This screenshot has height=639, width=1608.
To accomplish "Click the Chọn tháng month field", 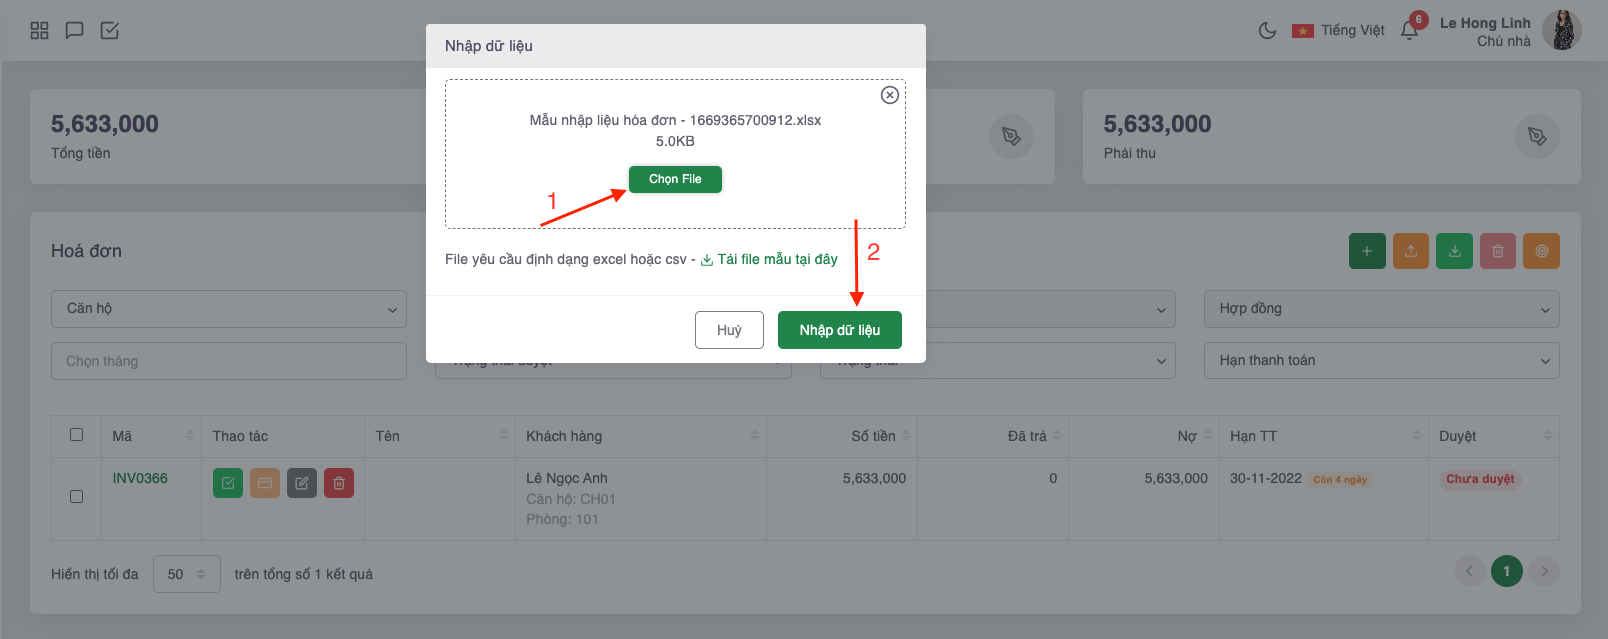I will tap(229, 361).
